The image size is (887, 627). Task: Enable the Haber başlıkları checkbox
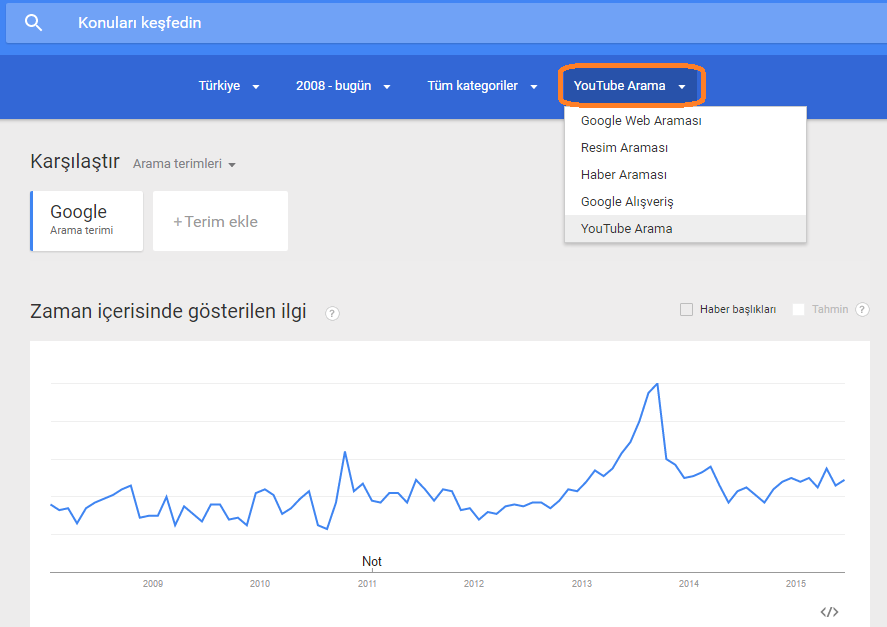(686, 310)
